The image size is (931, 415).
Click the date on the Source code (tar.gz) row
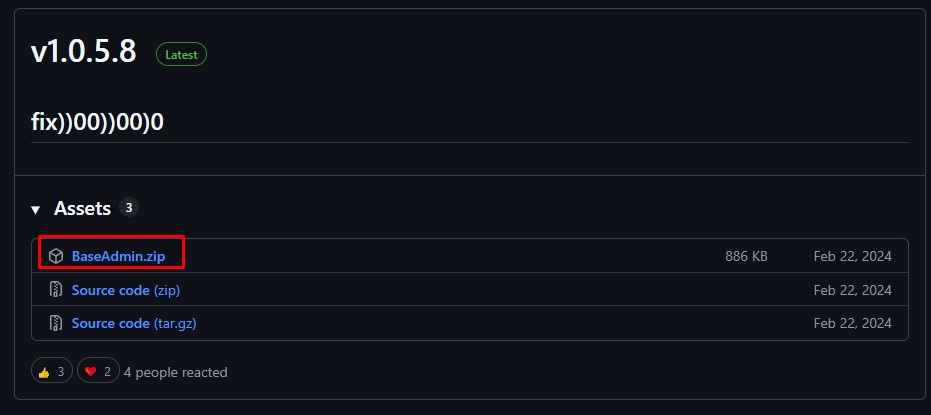[x=852, y=323]
